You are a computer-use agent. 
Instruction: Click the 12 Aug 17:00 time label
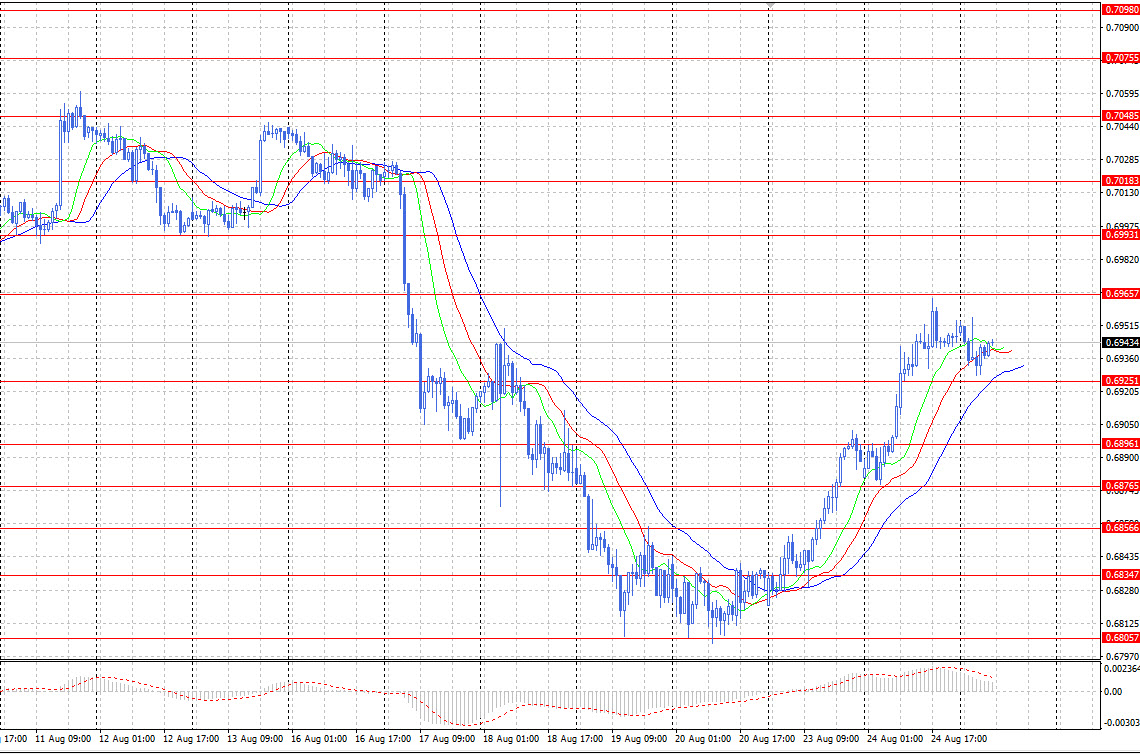click(191, 739)
